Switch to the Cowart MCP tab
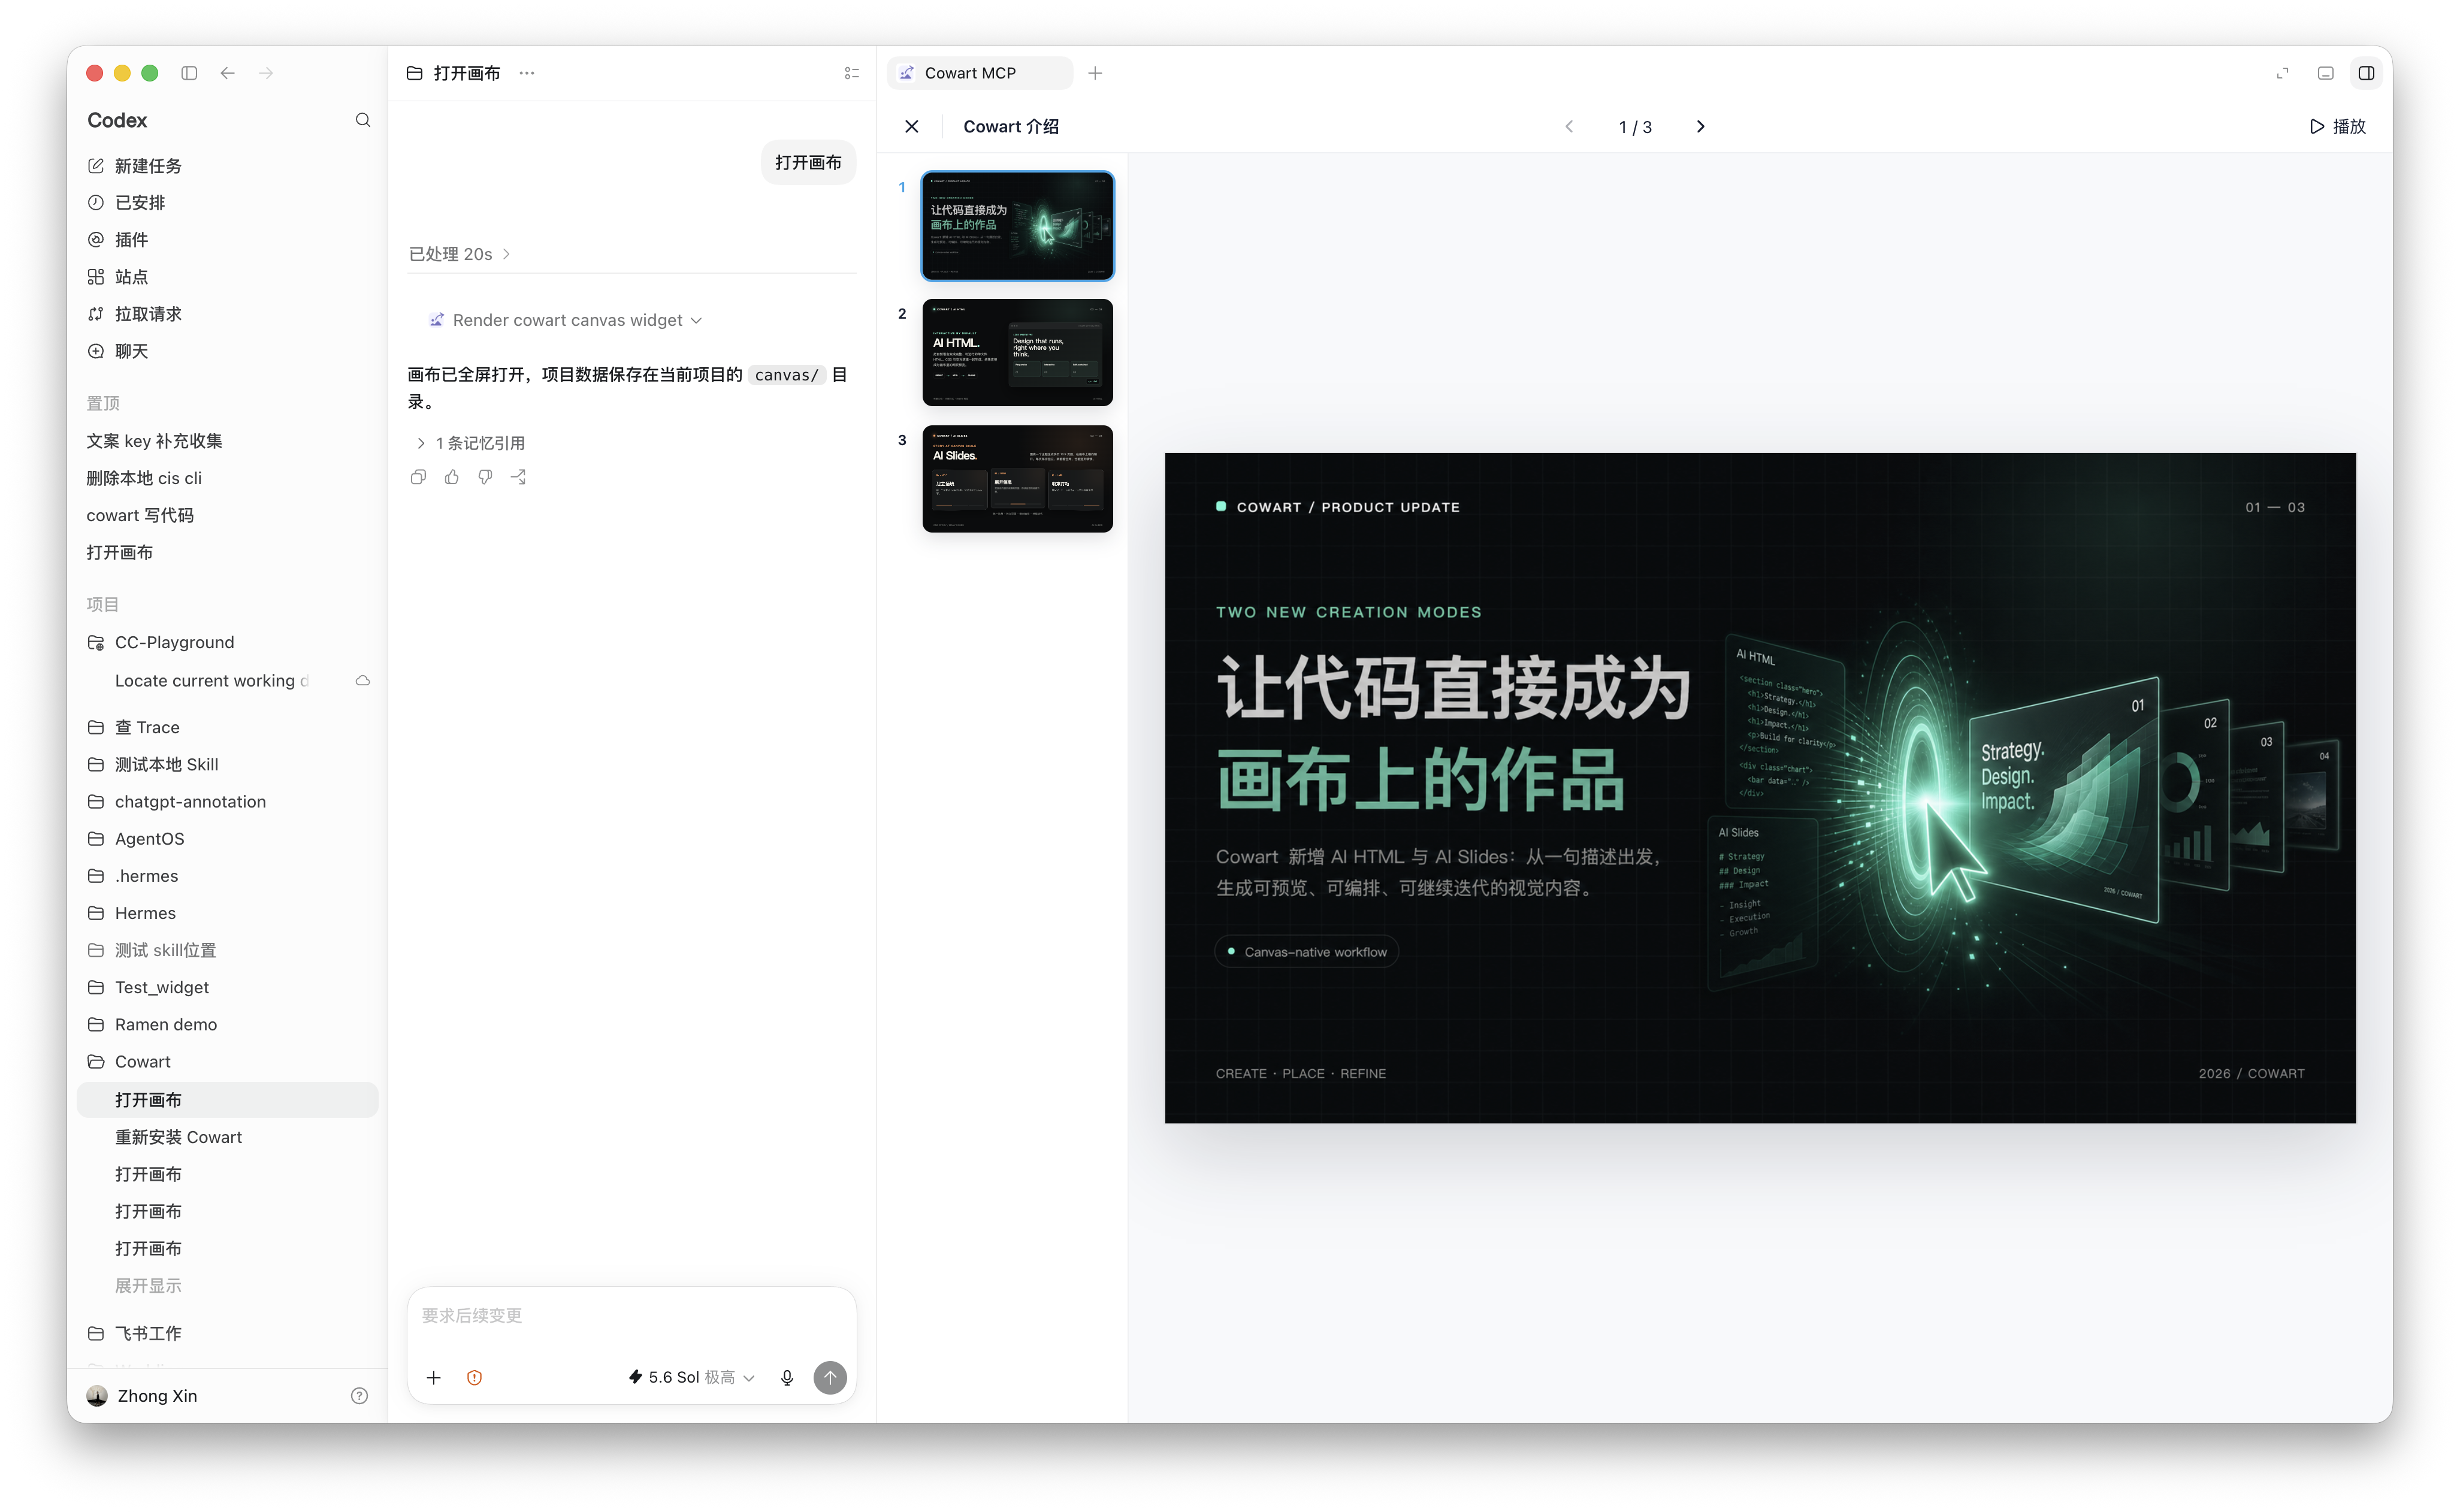The height and width of the screenshot is (1512, 2460). pos(980,73)
